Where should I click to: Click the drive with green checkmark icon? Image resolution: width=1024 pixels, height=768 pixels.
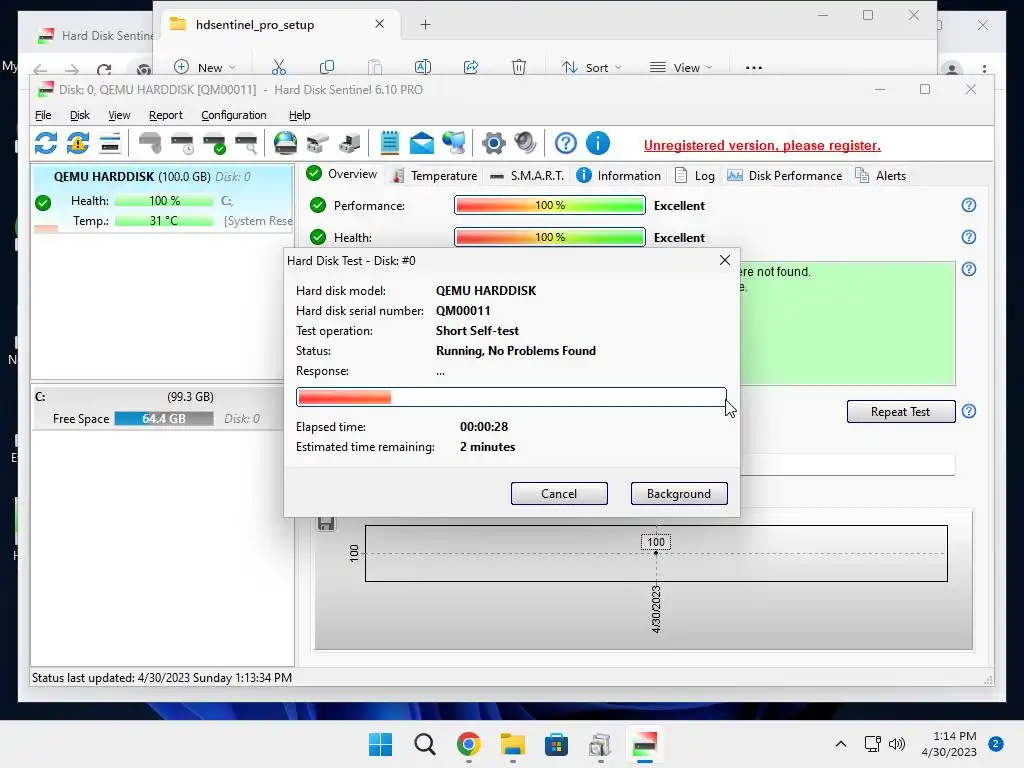214,143
